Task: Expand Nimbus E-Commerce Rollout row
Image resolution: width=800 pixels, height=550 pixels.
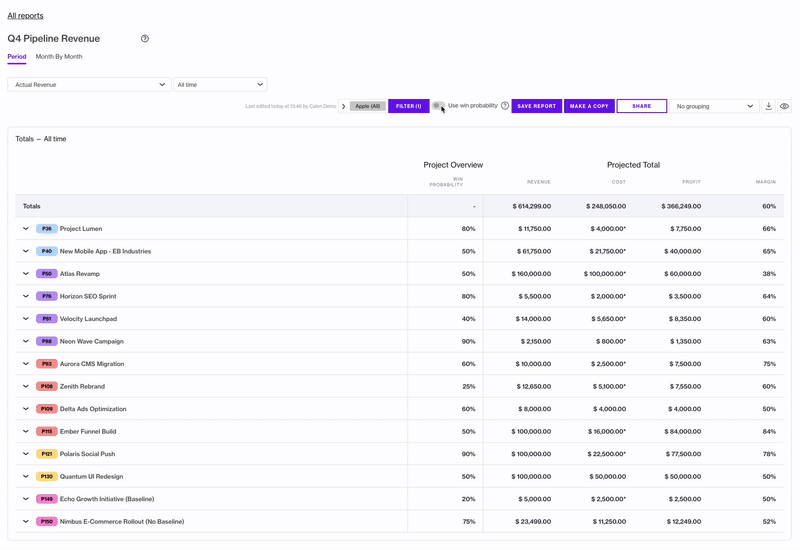Action: click(x=26, y=521)
